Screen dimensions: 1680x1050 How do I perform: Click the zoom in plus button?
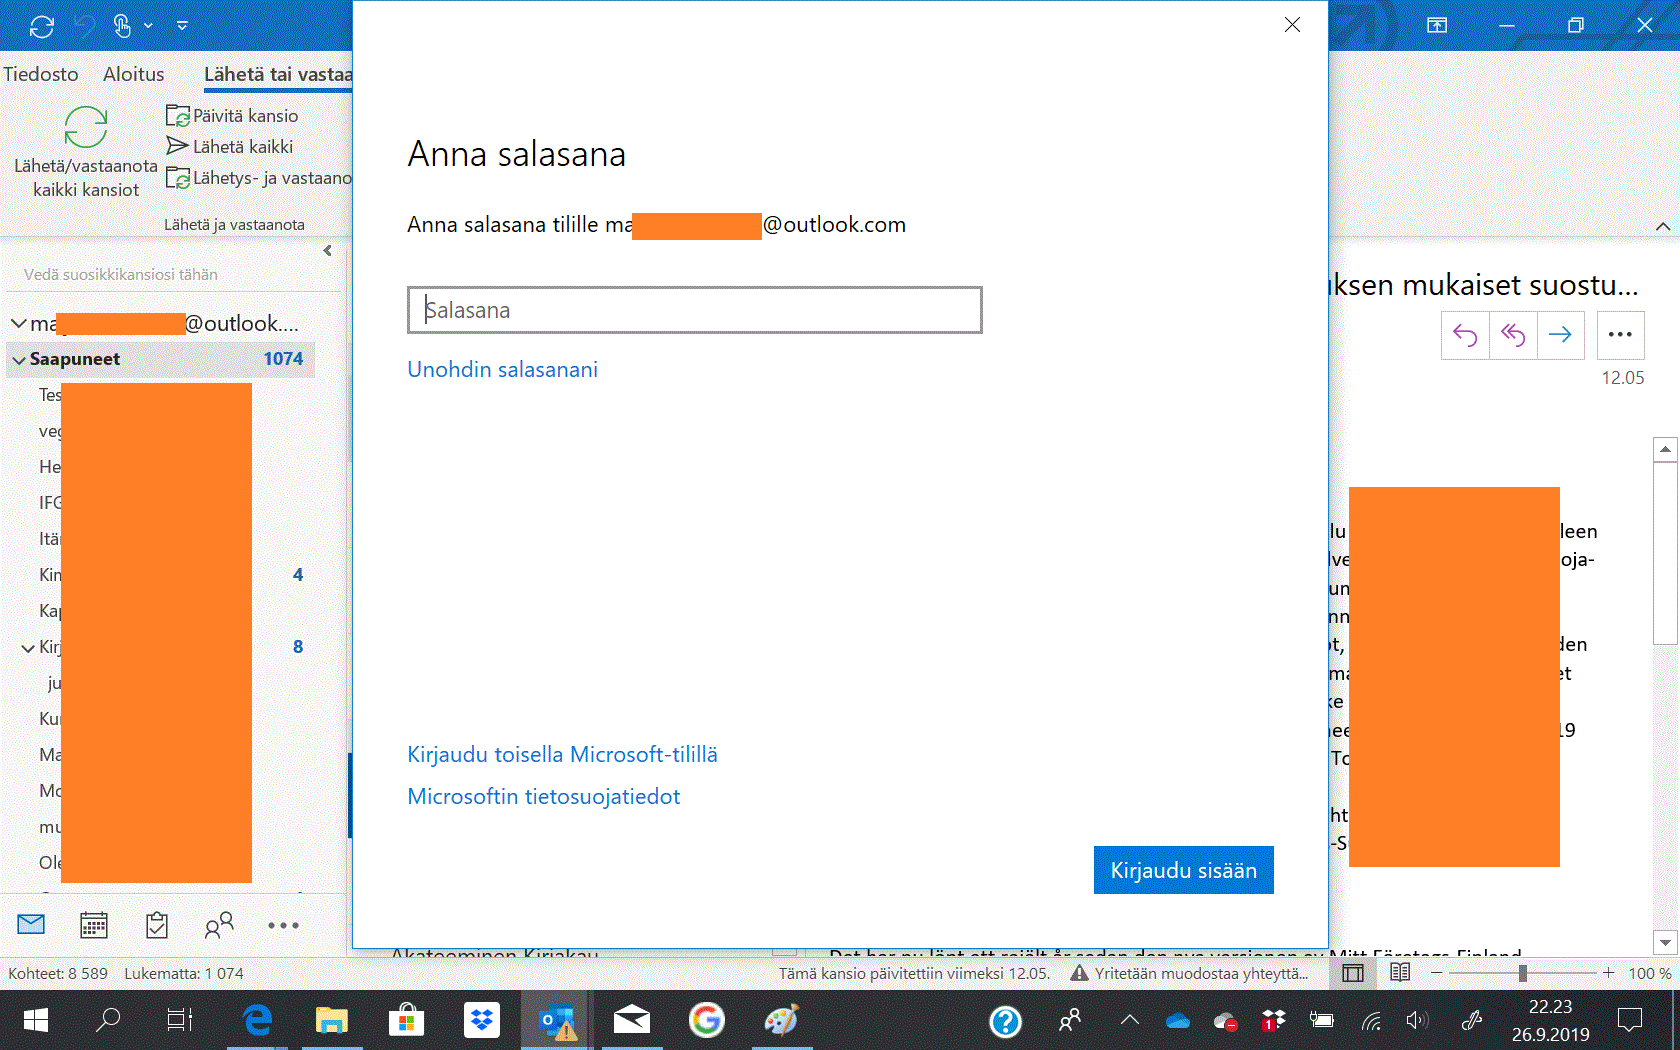pos(1608,973)
